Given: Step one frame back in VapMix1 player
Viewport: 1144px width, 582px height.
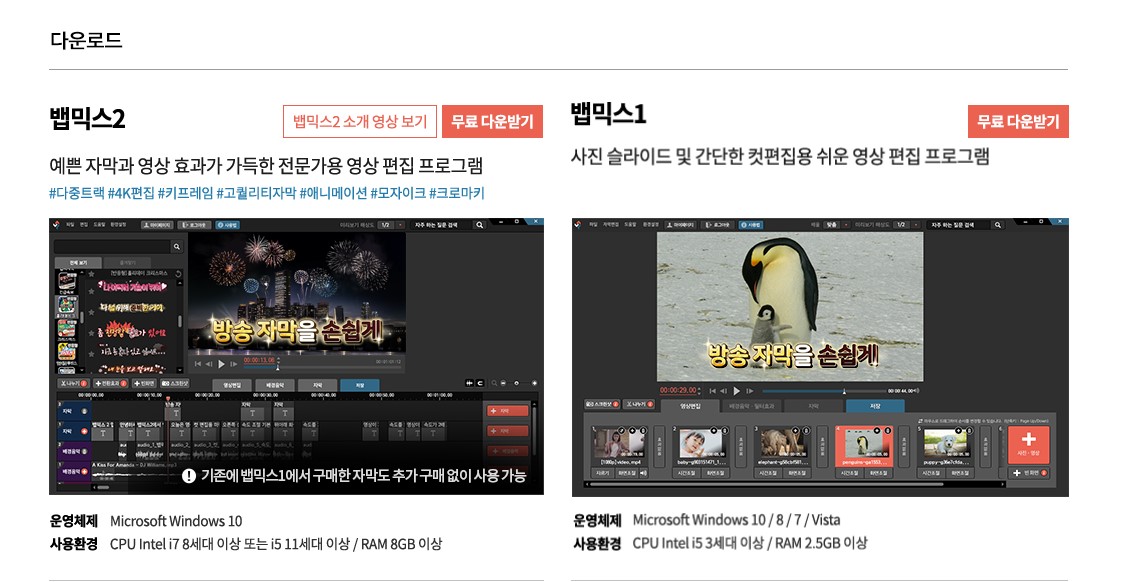Looking at the screenshot, I should [x=723, y=390].
